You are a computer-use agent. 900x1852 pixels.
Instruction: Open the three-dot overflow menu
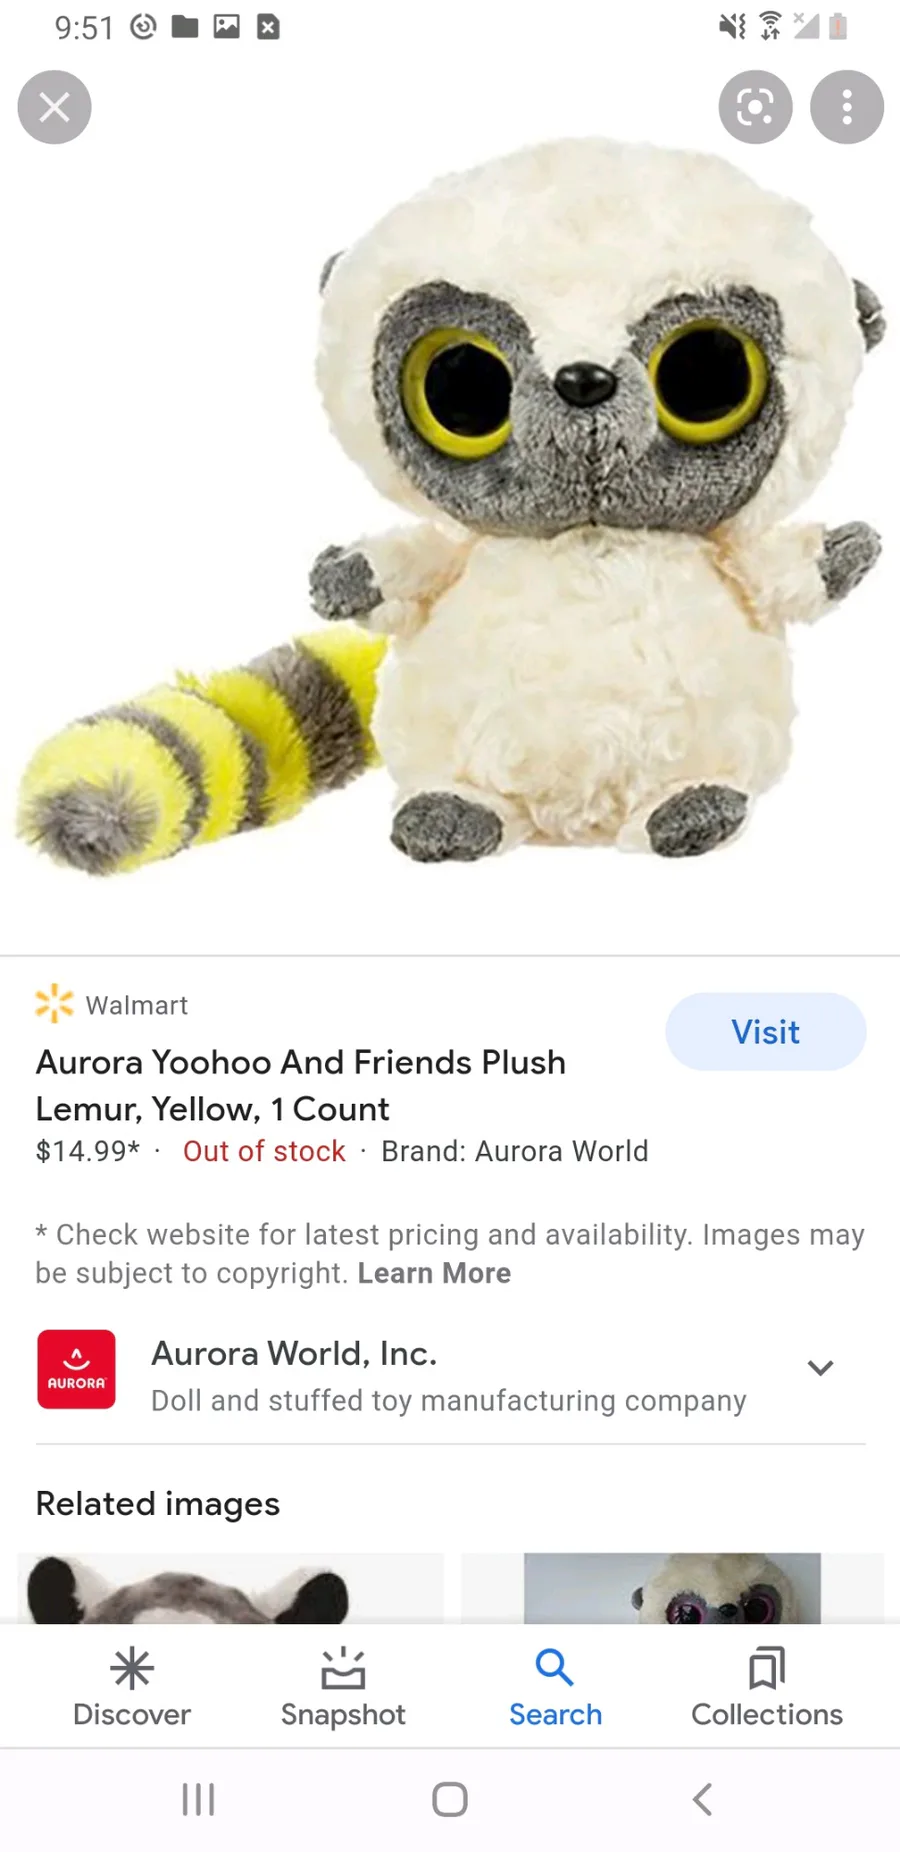tap(846, 107)
